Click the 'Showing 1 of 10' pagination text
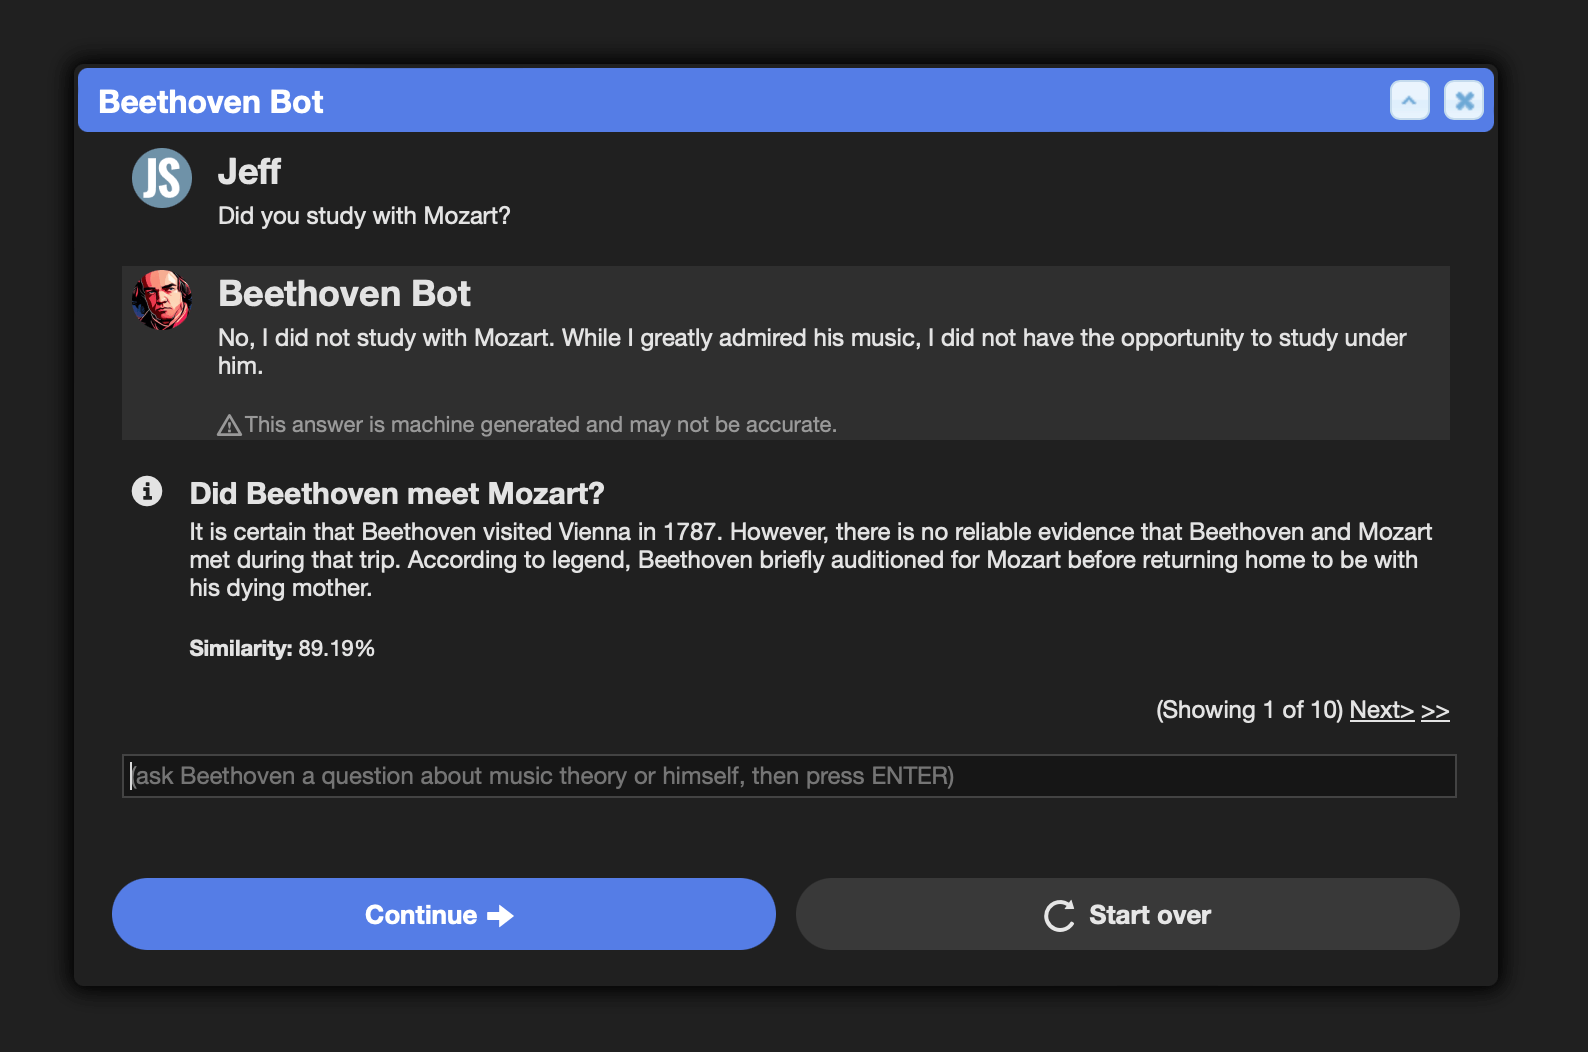The image size is (1588, 1052). tap(1249, 710)
